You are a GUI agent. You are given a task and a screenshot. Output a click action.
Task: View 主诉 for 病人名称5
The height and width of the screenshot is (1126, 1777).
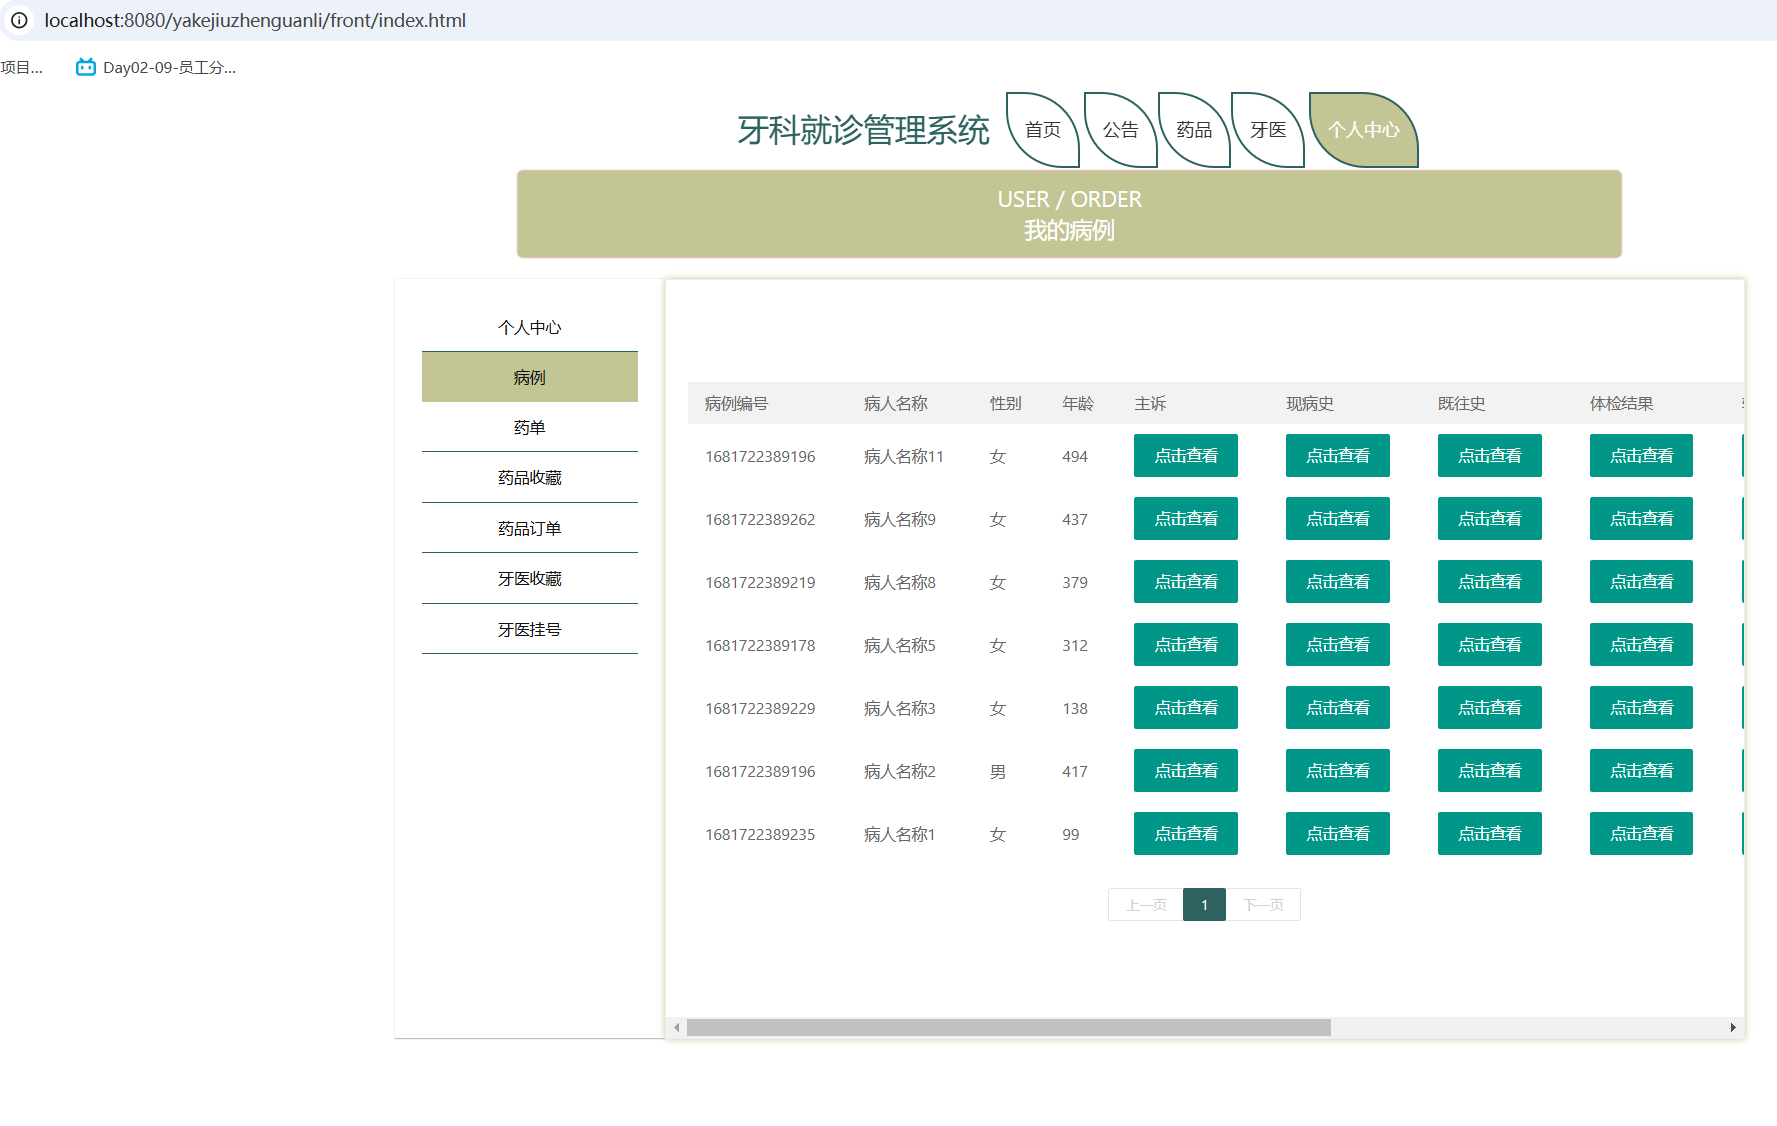point(1186,645)
